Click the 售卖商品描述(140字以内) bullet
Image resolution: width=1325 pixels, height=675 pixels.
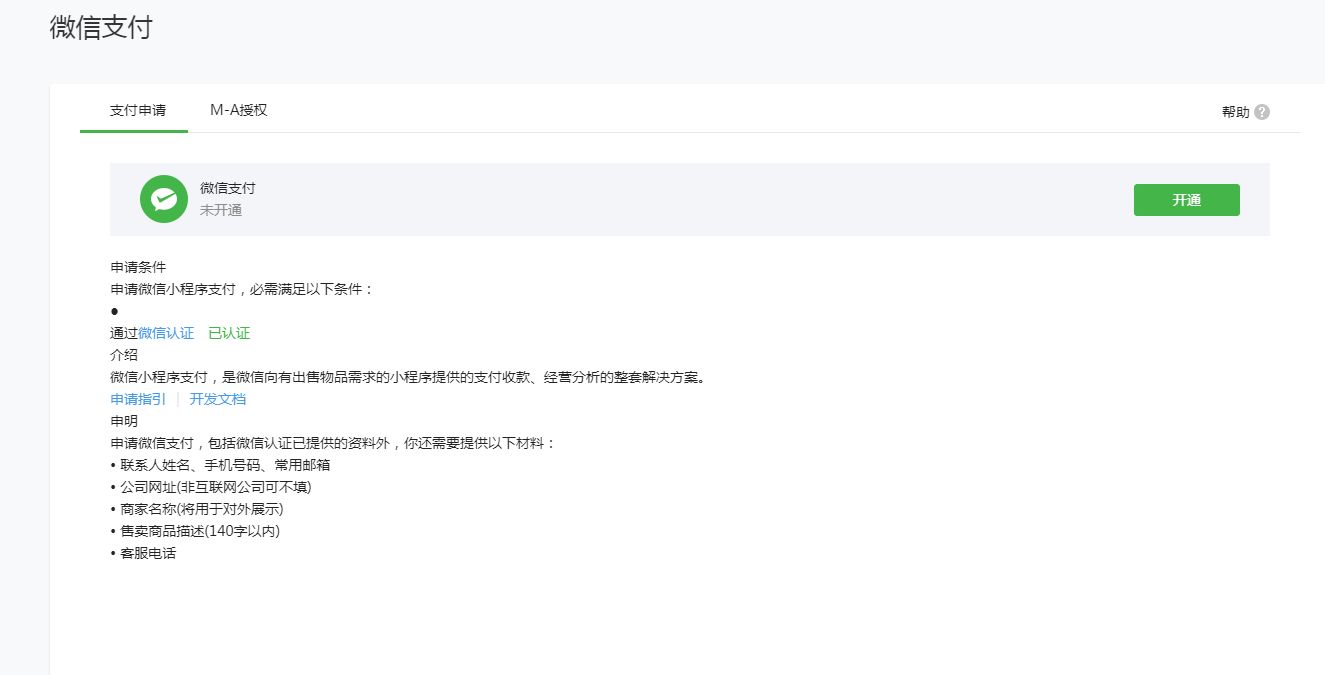pyautogui.click(x=195, y=531)
